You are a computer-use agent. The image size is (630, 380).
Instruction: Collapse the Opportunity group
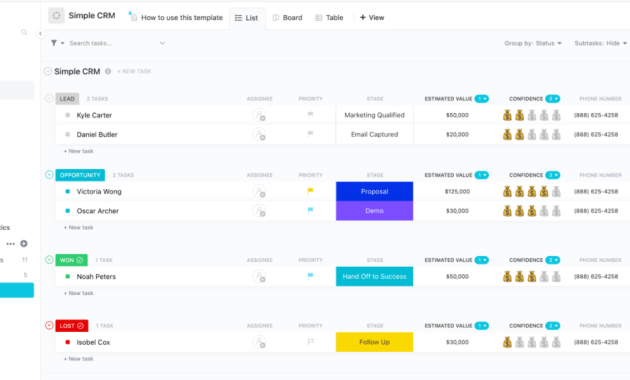coord(49,175)
